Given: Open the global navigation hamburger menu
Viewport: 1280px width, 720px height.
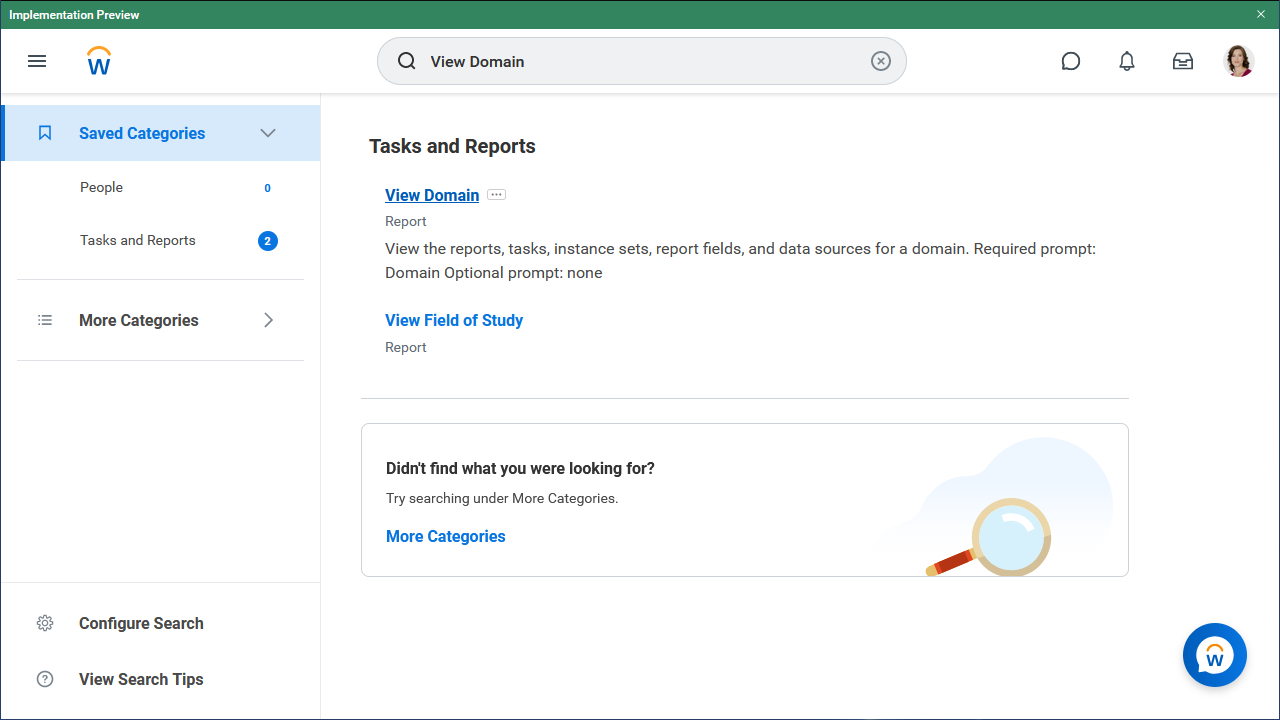Looking at the screenshot, I should click(37, 61).
